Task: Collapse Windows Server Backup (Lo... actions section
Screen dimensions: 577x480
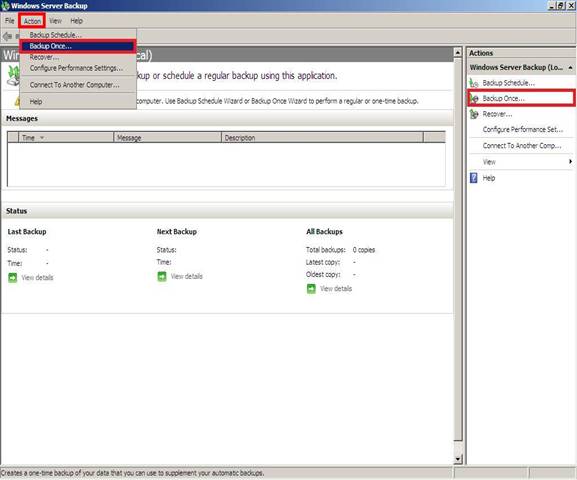Action: click(570, 67)
